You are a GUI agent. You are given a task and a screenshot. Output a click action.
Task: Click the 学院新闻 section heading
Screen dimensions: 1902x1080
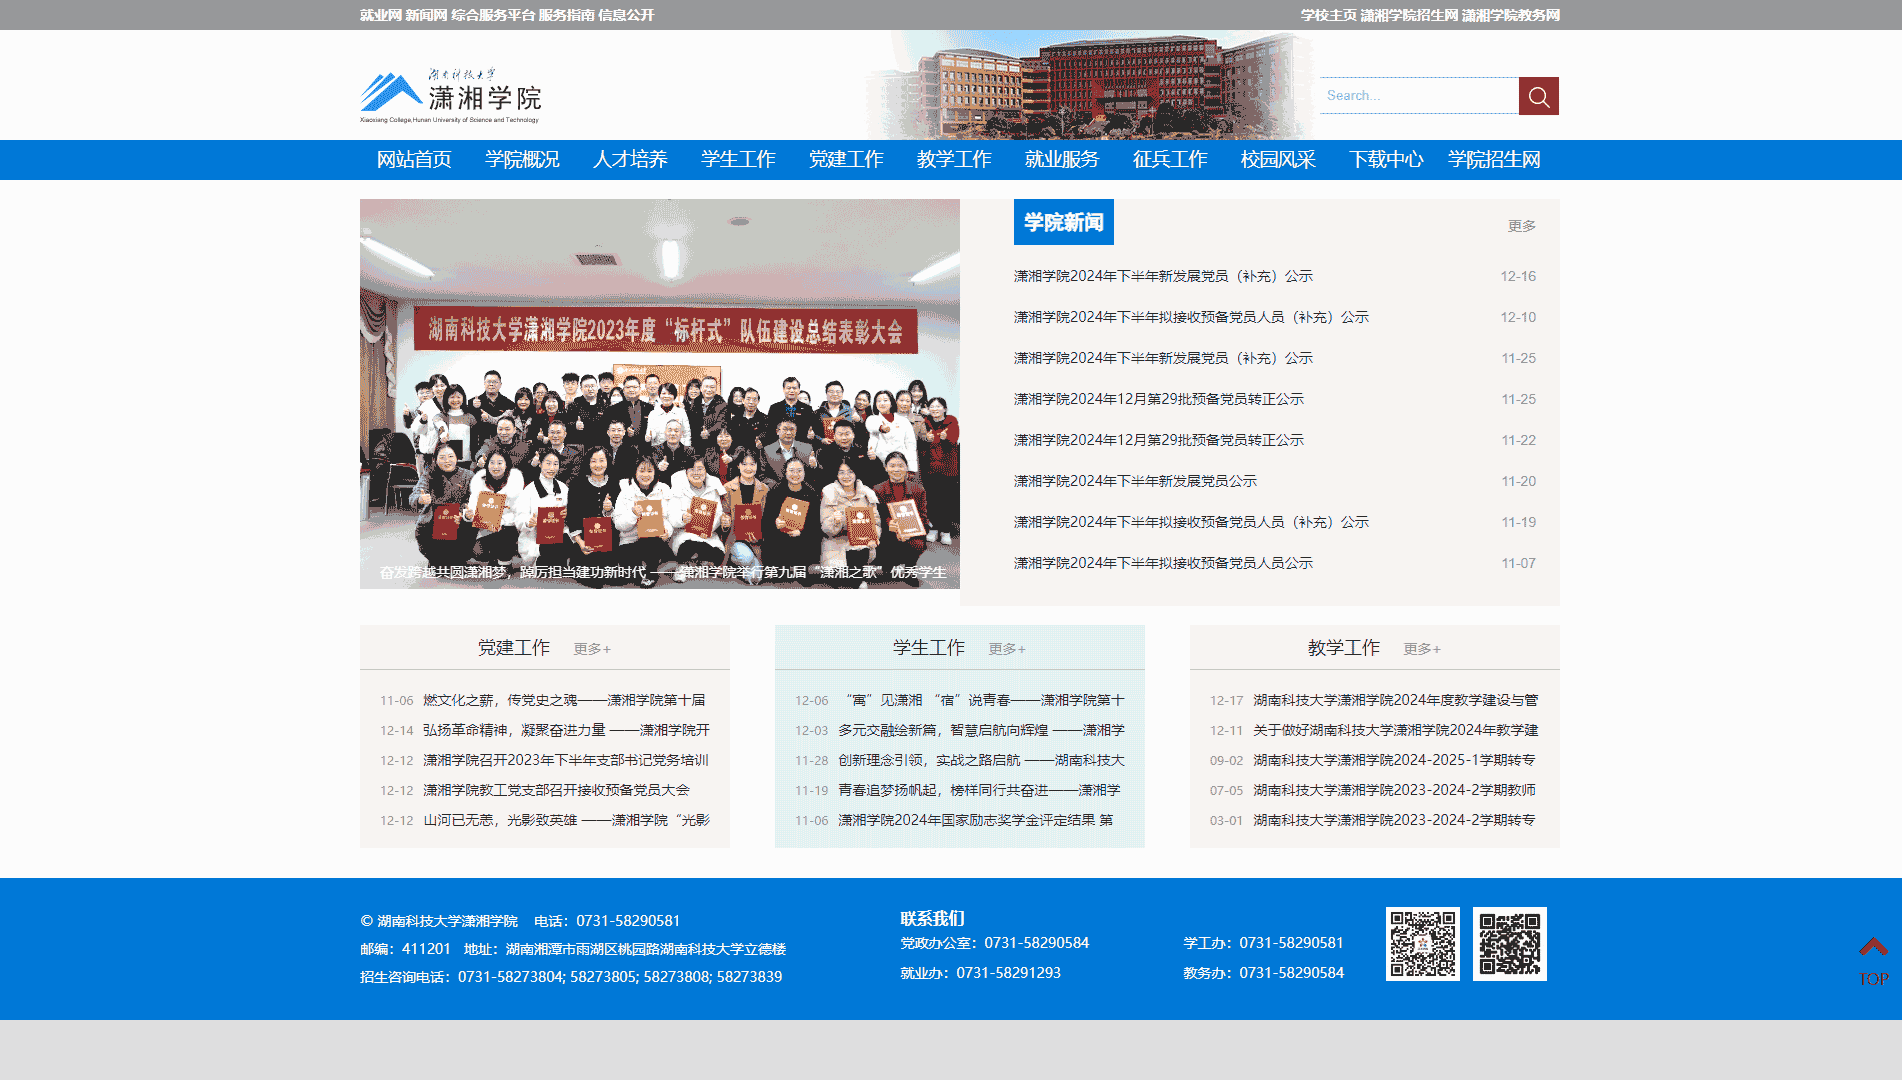pyautogui.click(x=1064, y=222)
